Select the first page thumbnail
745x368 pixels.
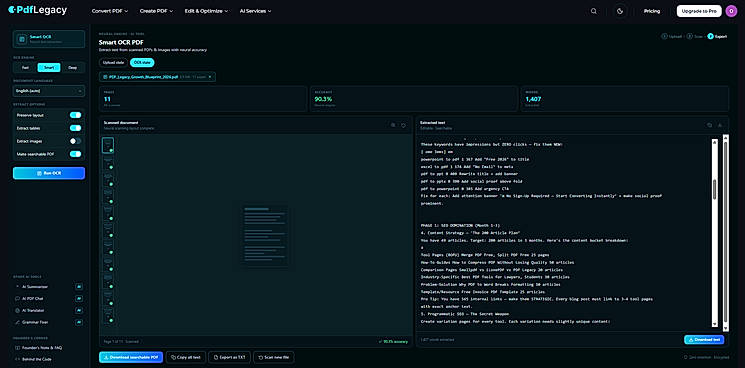pyautogui.click(x=108, y=145)
